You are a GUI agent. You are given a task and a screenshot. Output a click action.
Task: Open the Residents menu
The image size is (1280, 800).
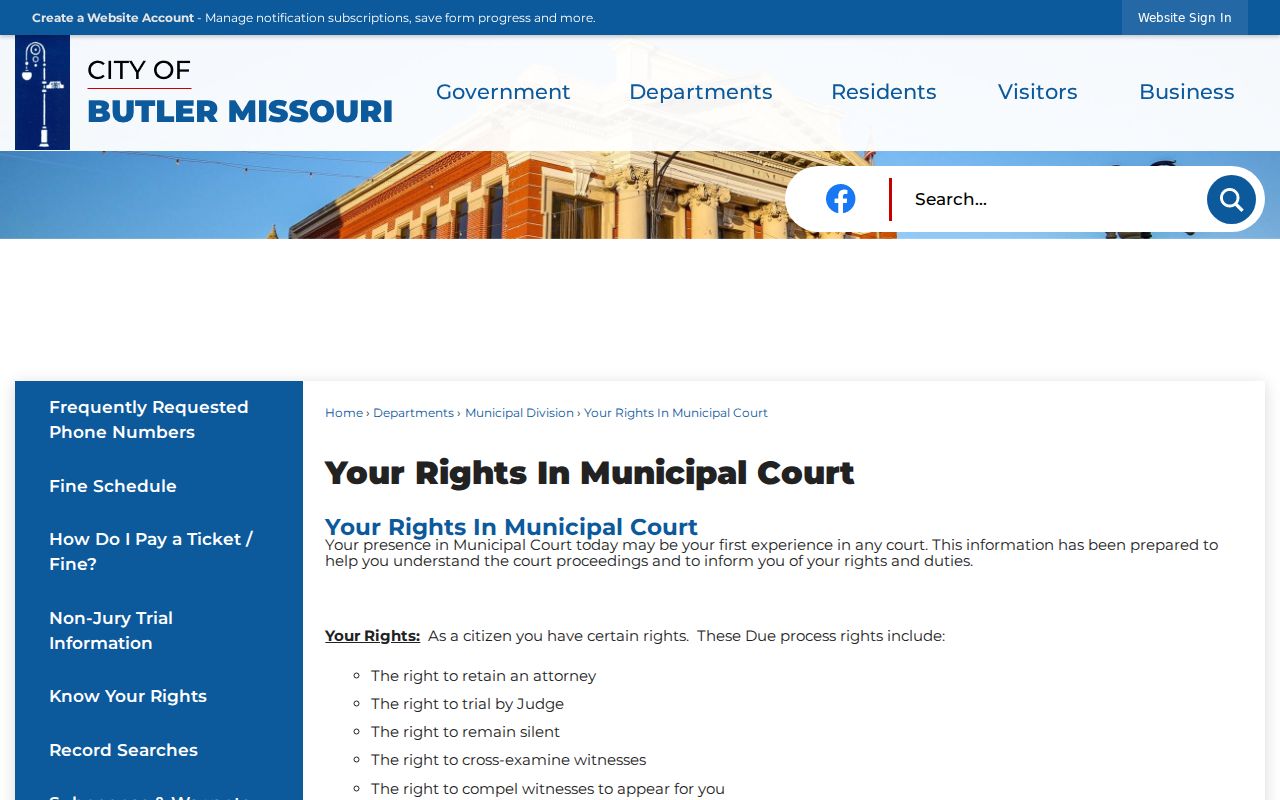(x=884, y=92)
